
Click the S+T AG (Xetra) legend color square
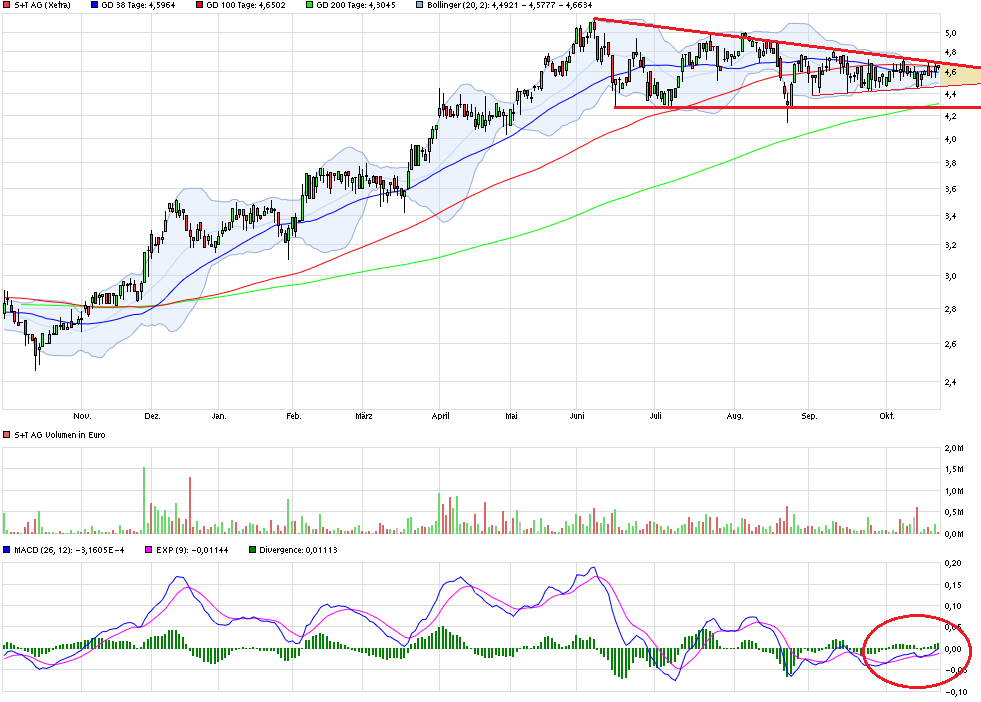(6, 6)
